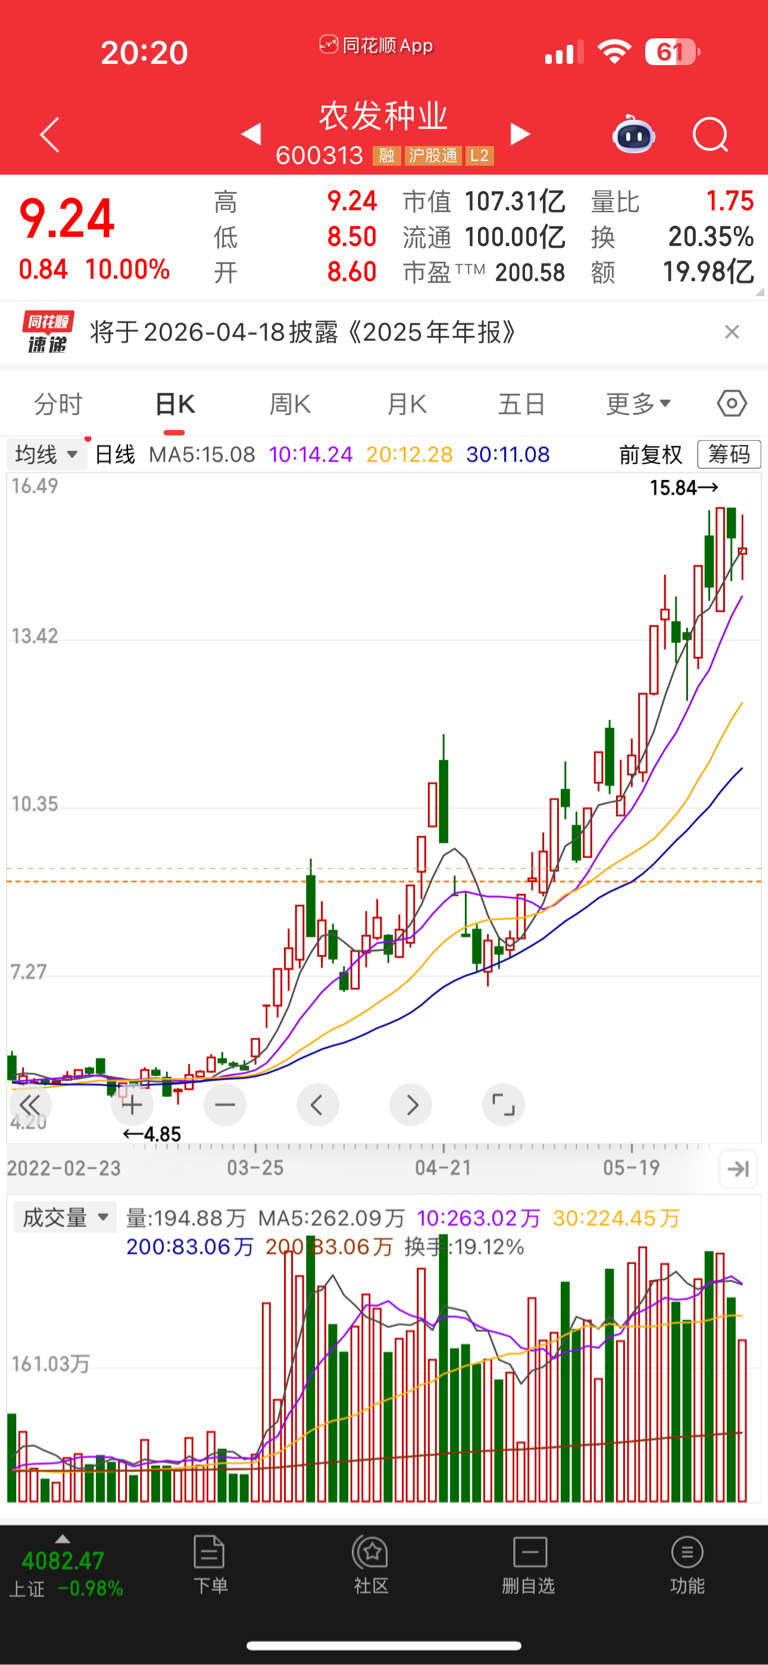The height and width of the screenshot is (1665, 768).
Task: Tap 市盈TTM 200.58 value
Action: 484,272
